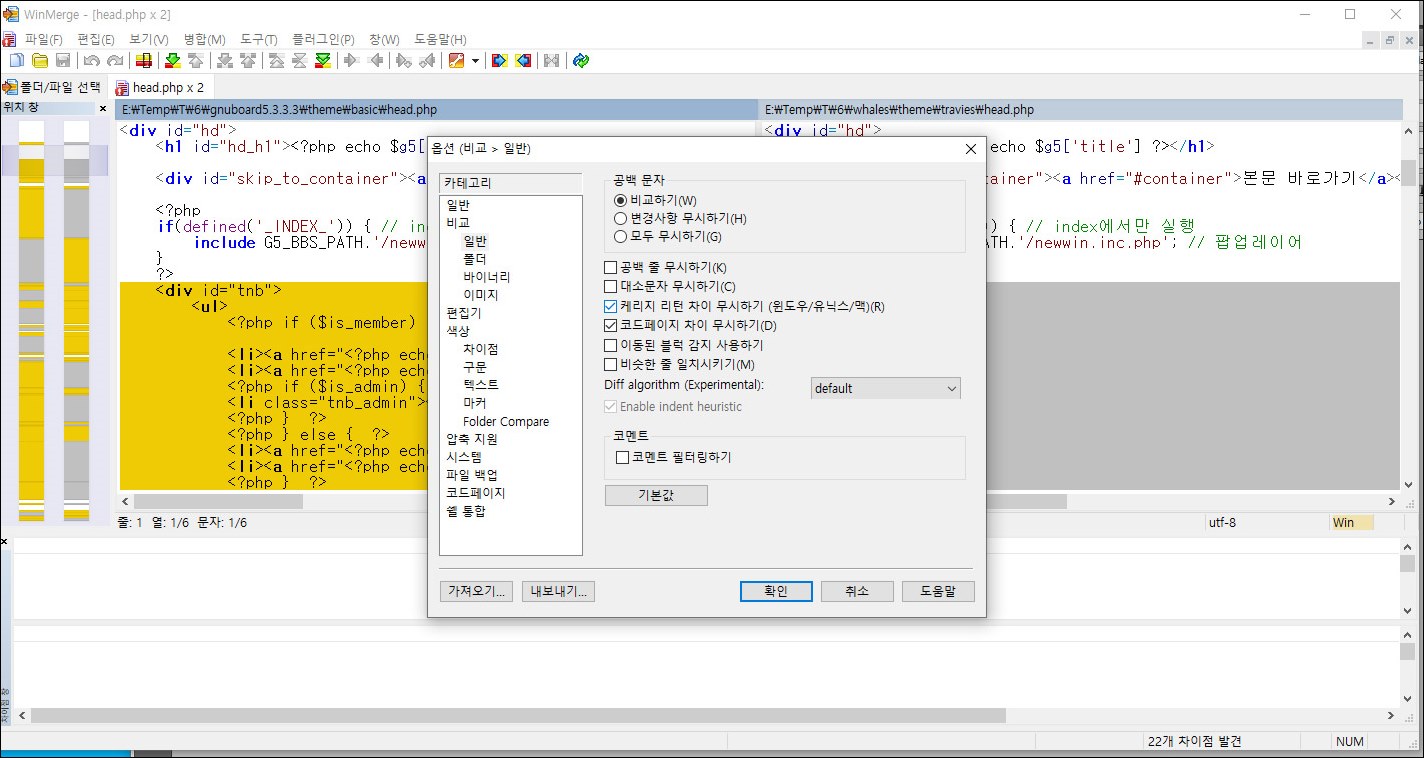Screen dimensions: 1424x758
Task: Click the Undo toolbar icon
Action: click(90, 60)
